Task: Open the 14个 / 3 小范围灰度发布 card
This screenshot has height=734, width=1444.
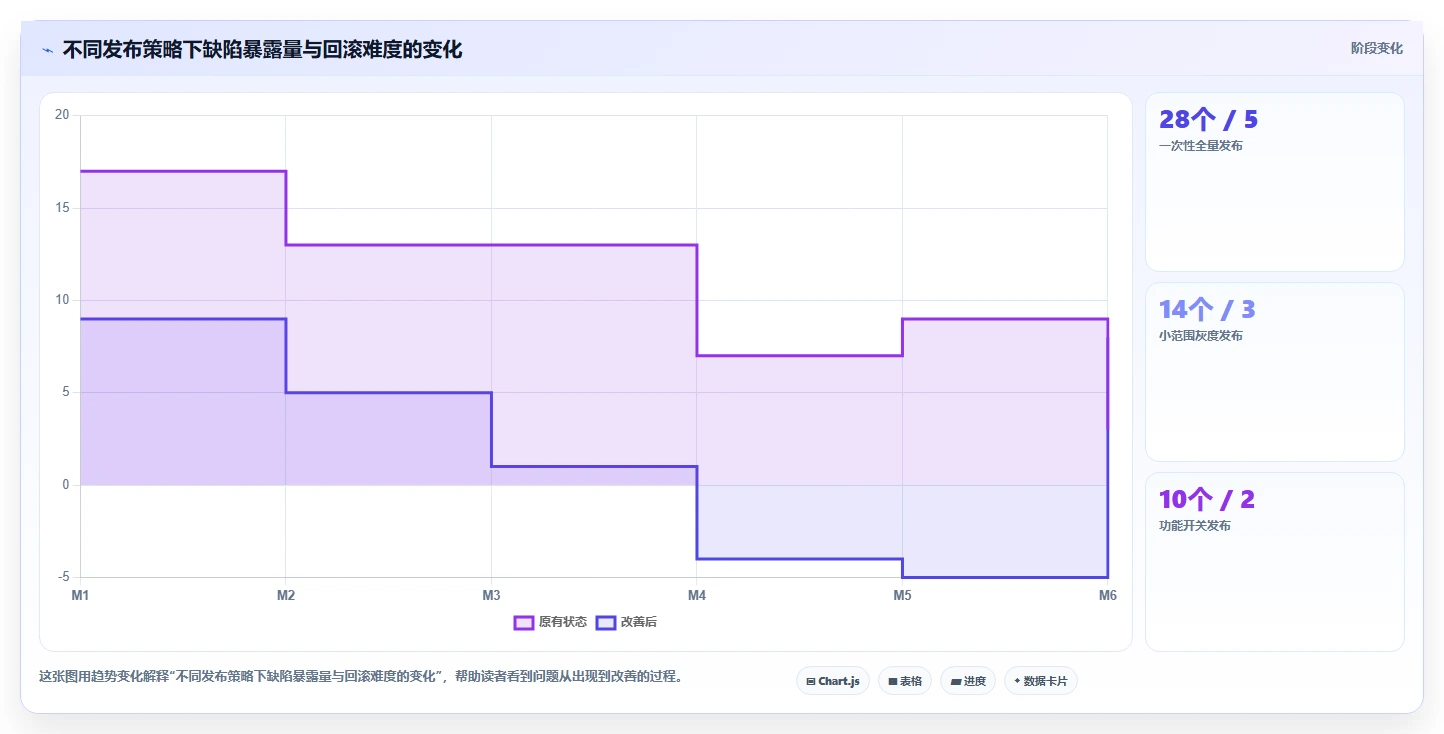Action: 1275,372
